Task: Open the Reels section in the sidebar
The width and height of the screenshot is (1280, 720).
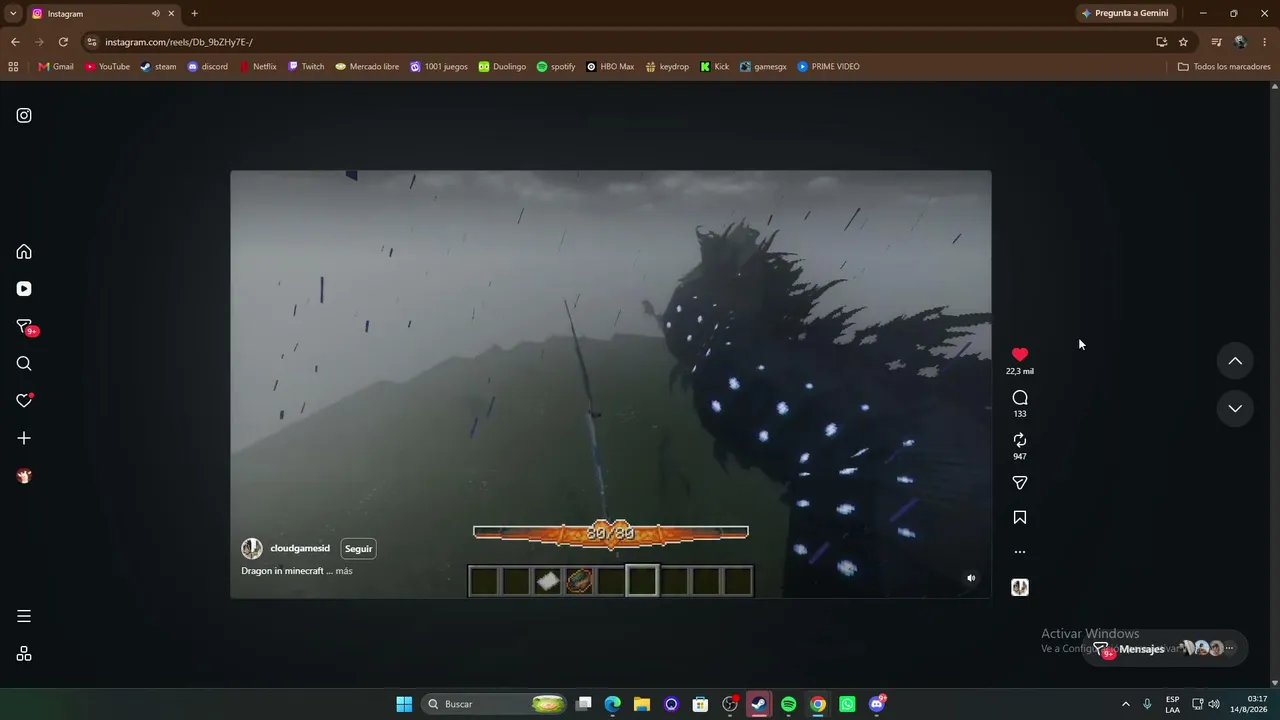Action: pyautogui.click(x=24, y=289)
